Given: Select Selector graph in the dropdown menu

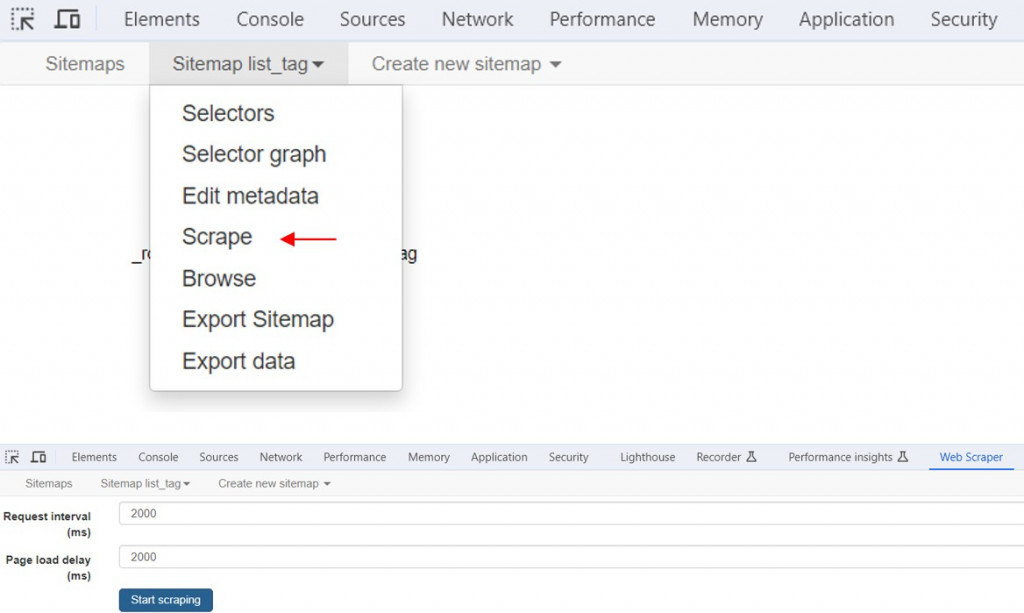Looking at the screenshot, I should 254,154.
